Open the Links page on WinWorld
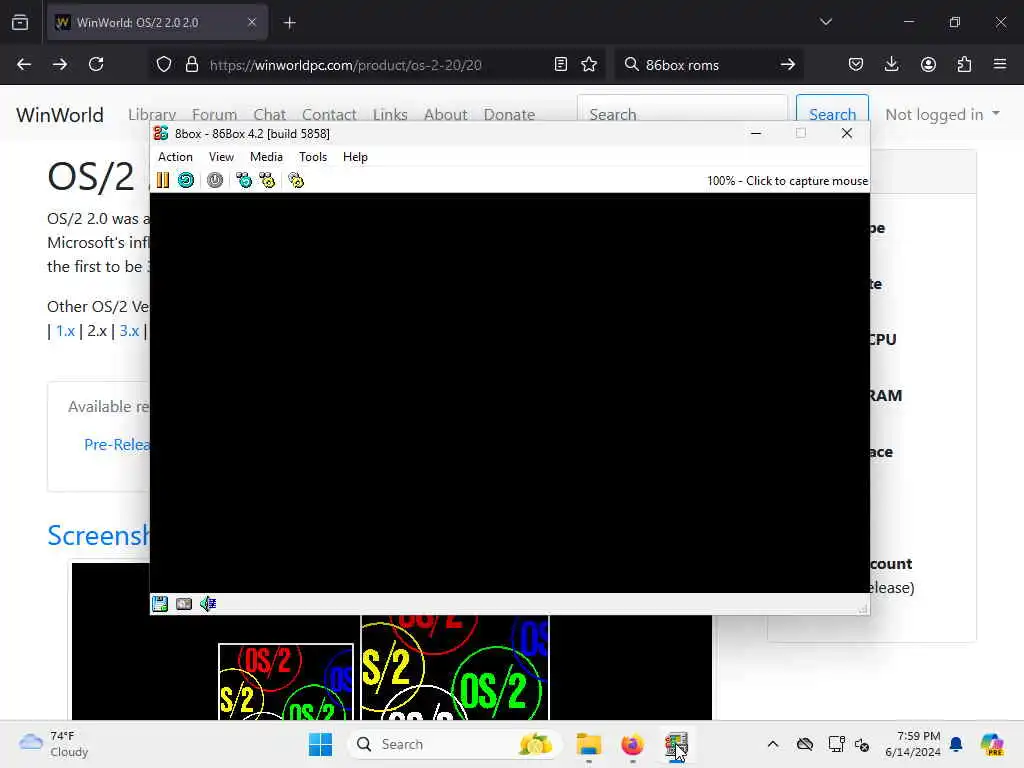 tap(390, 115)
